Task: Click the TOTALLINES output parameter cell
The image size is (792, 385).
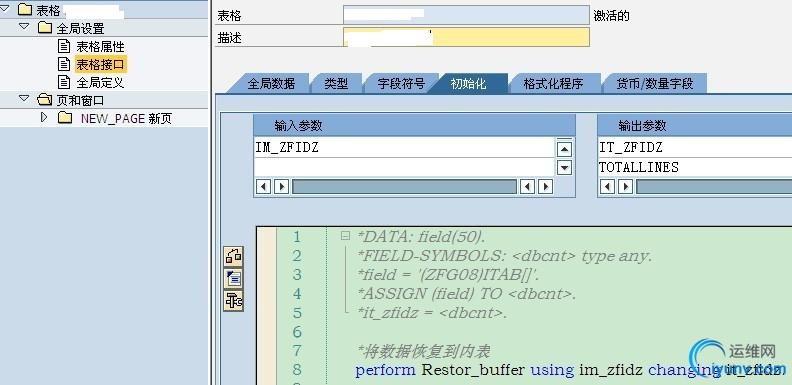Action: click(695, 167)
